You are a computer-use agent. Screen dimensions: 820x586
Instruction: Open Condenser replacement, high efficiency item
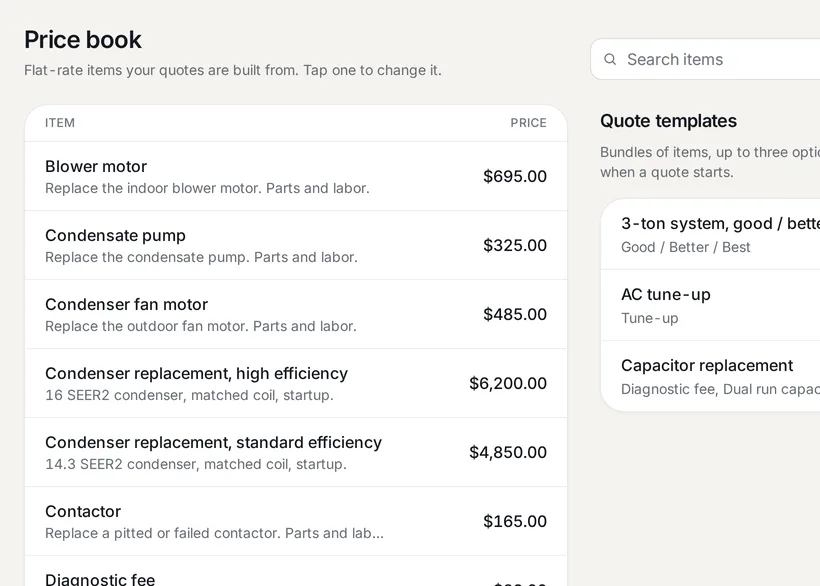(x=296, y=383)
